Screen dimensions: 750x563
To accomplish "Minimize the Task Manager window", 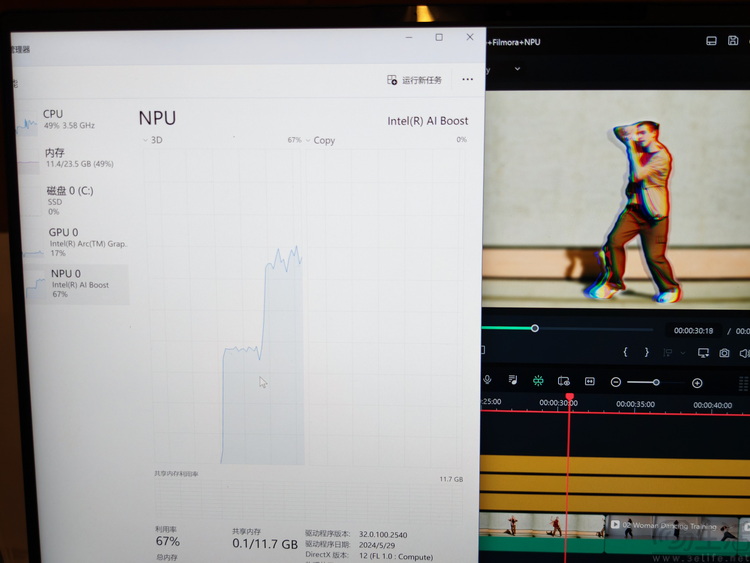I will pos(409,37).
